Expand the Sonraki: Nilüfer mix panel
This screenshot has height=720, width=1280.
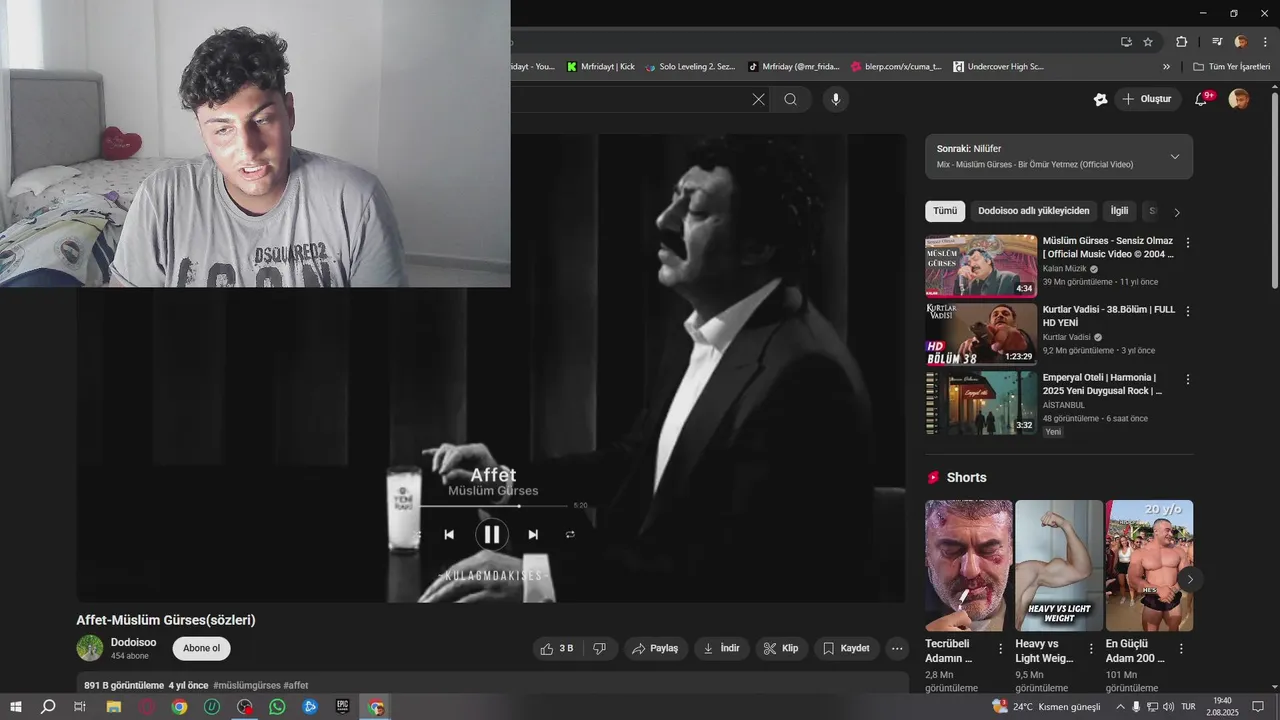click(1175, 156)
